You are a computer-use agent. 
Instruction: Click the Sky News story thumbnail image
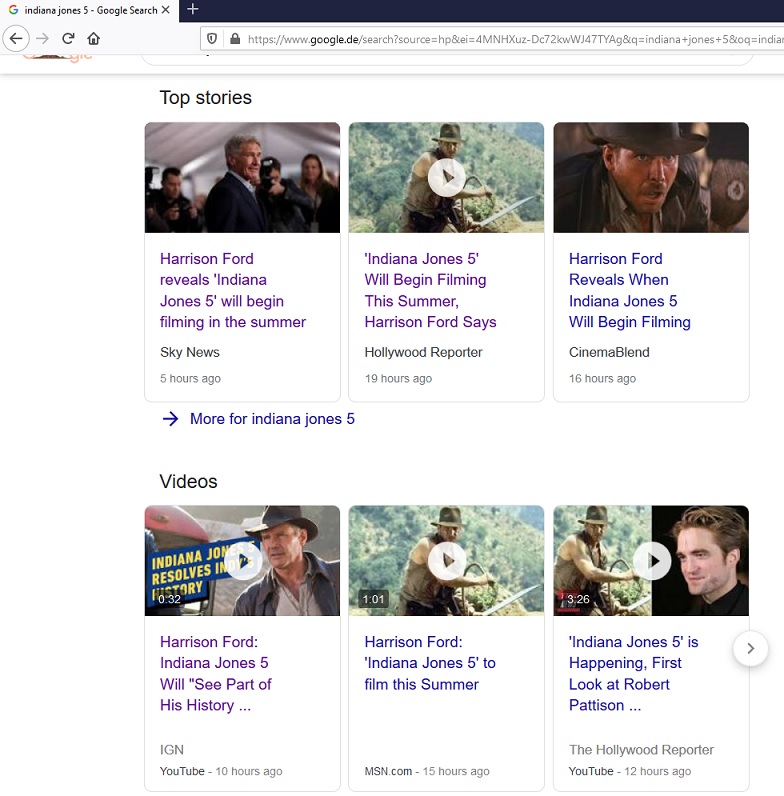pos(242,177)
